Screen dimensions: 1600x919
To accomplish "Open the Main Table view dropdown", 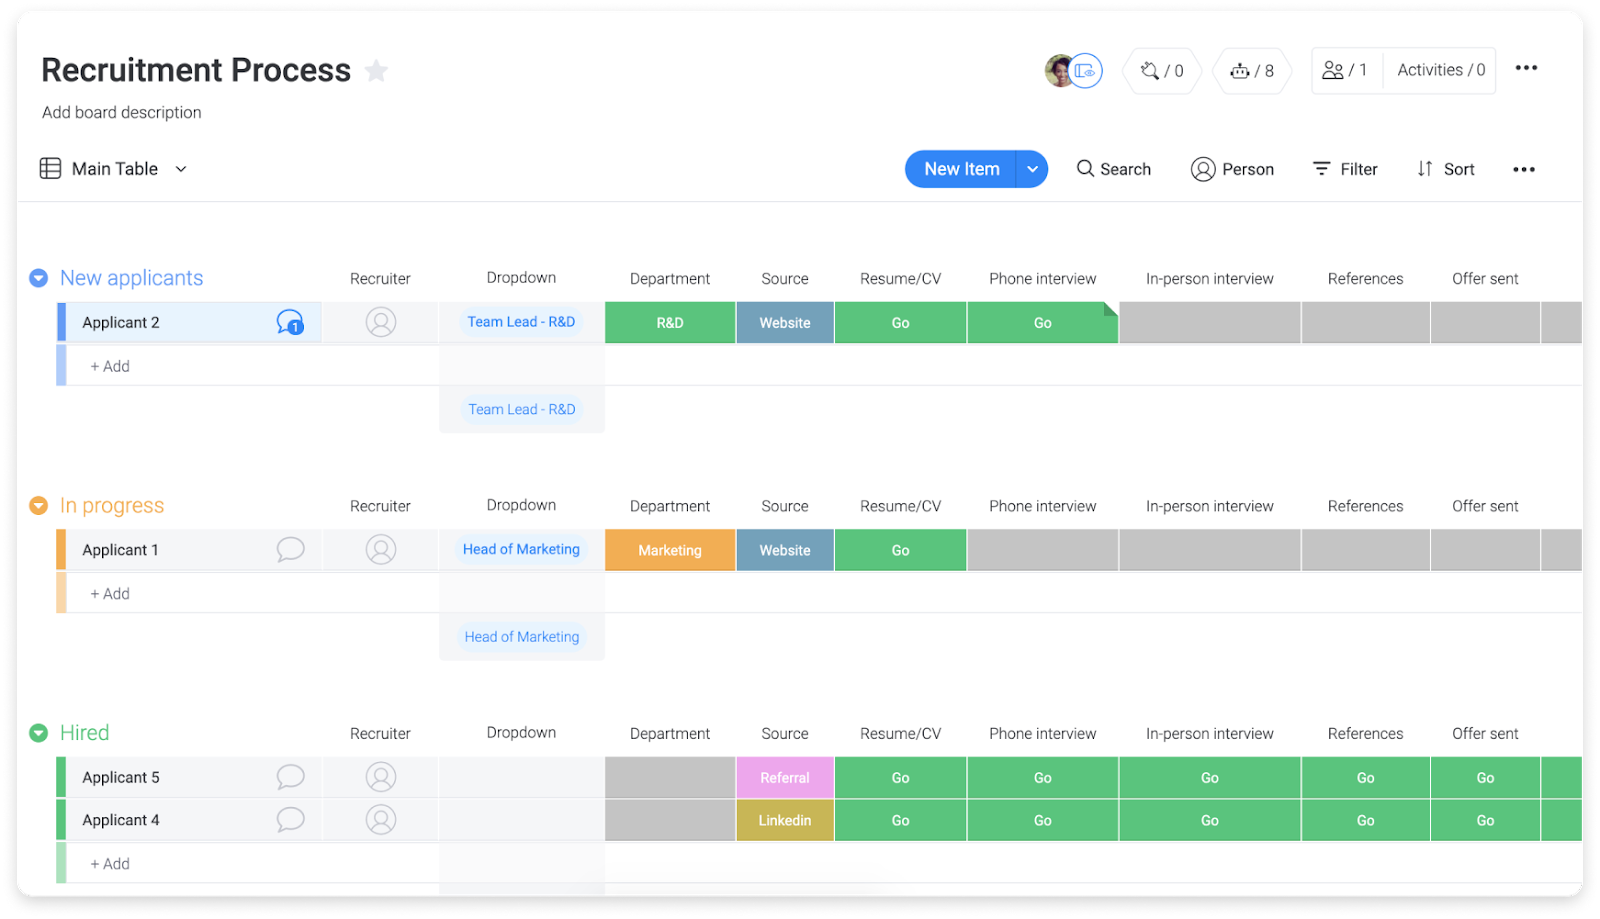I will coord(180,169).
